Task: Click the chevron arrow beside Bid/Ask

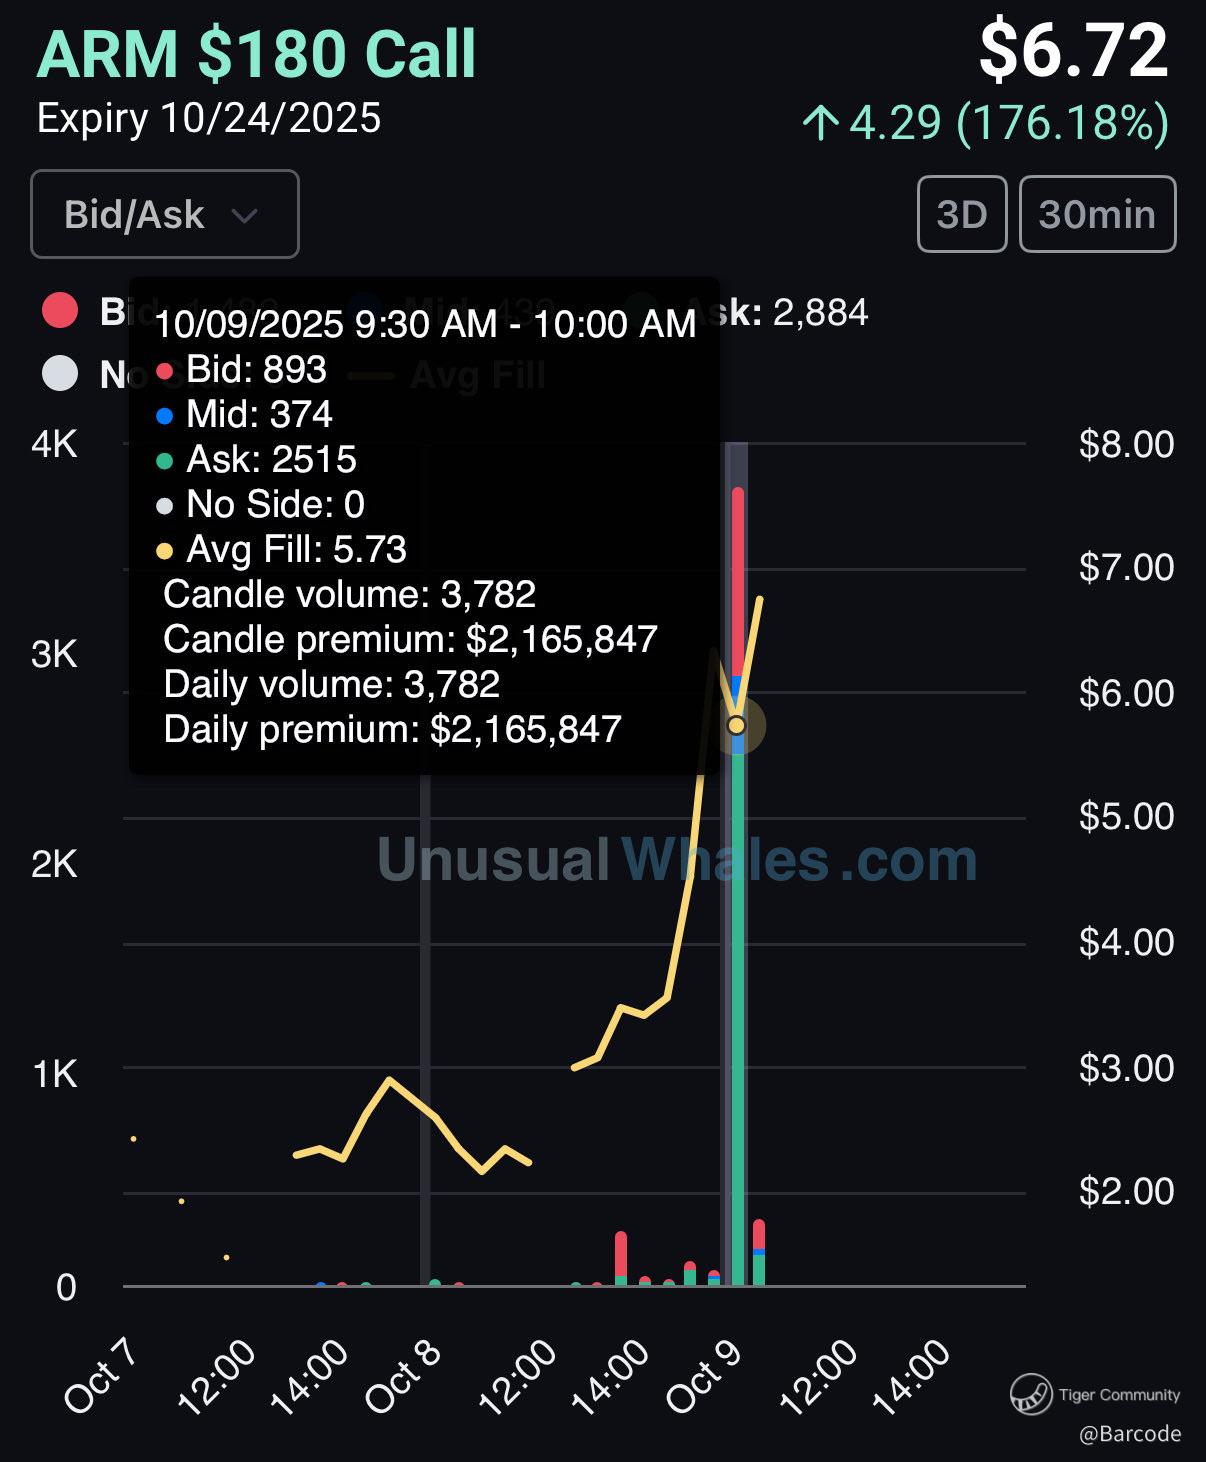Action: pyautogui.click(x=244, y=215)
